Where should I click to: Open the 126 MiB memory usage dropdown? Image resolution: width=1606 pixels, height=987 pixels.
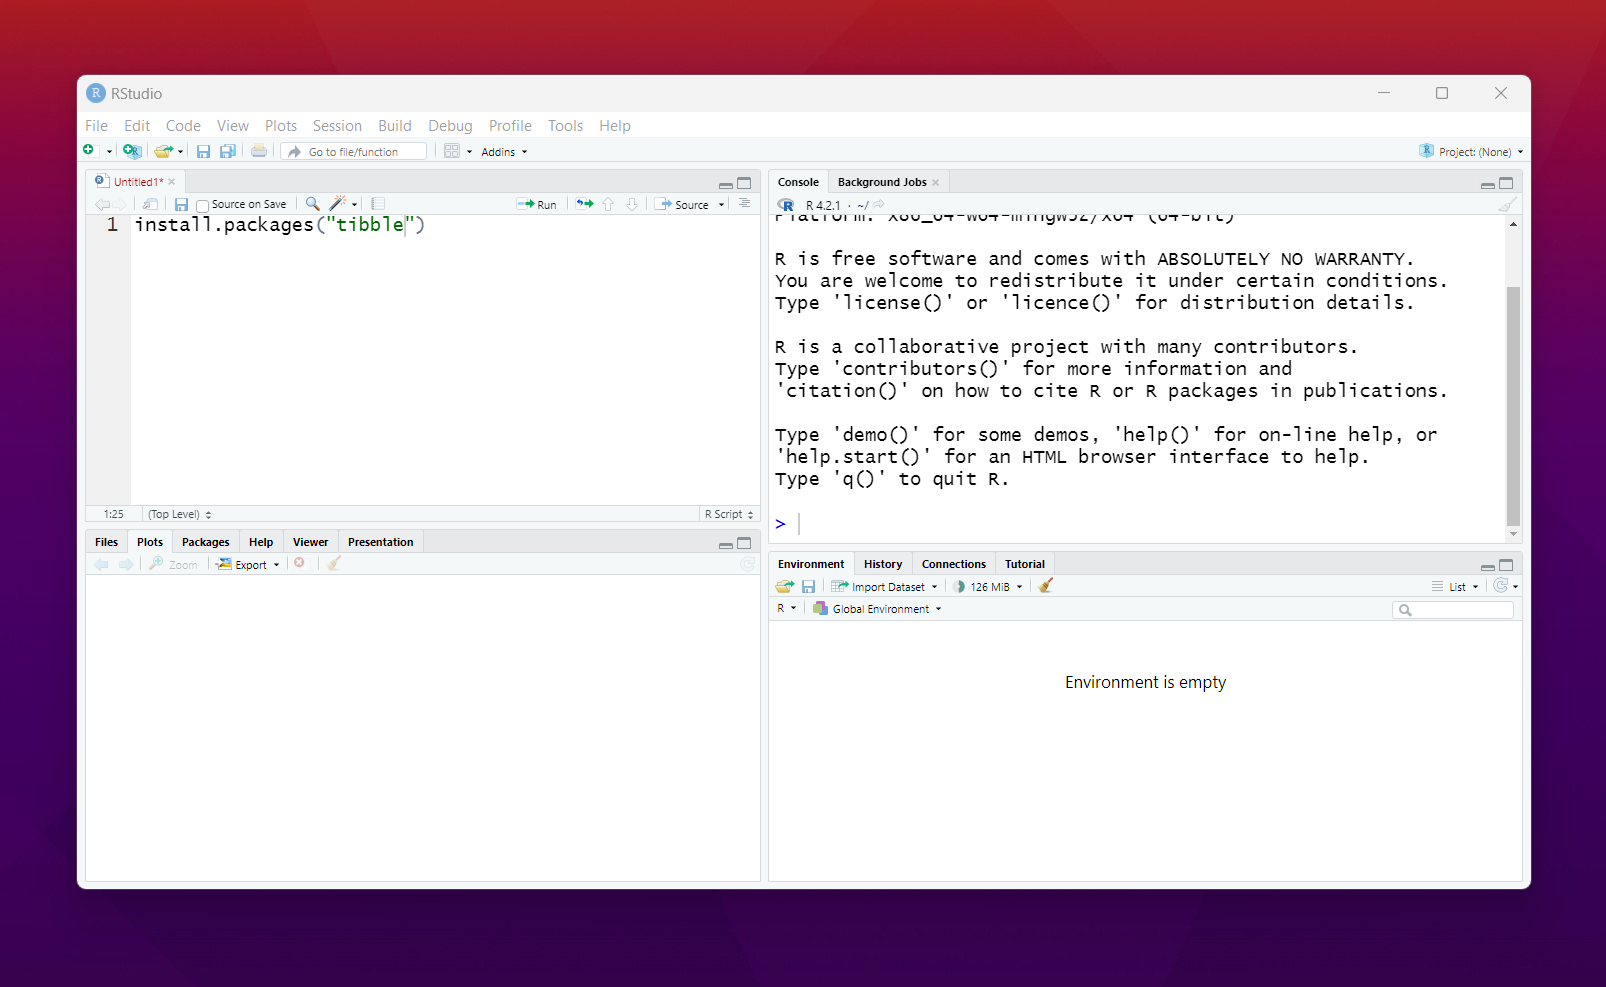click(988, 587)
